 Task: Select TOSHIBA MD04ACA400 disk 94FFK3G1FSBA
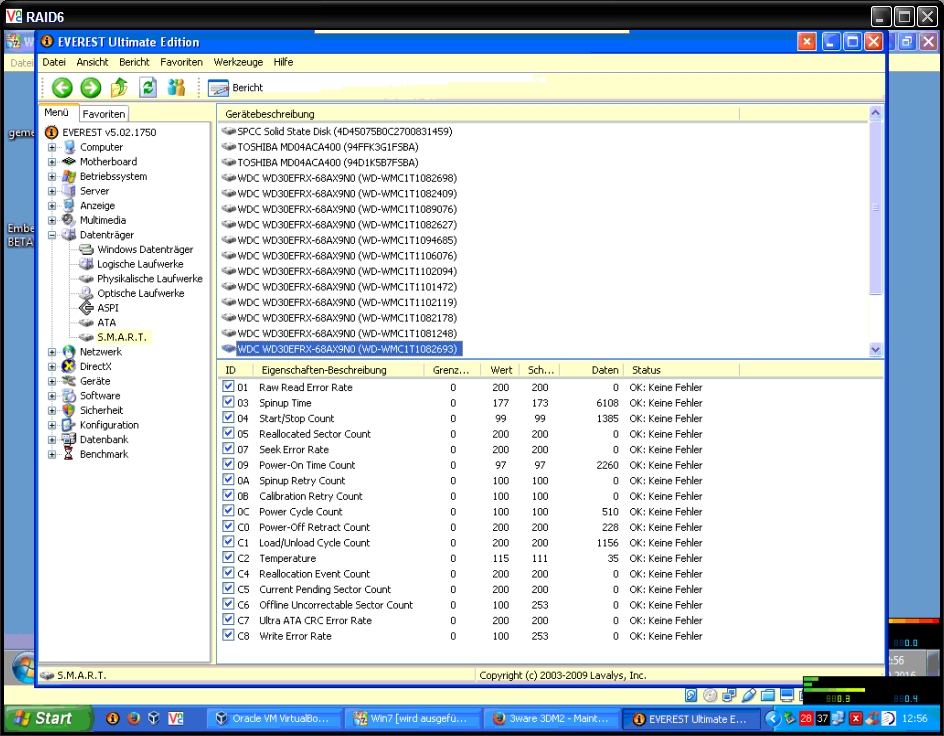(328, 147)
